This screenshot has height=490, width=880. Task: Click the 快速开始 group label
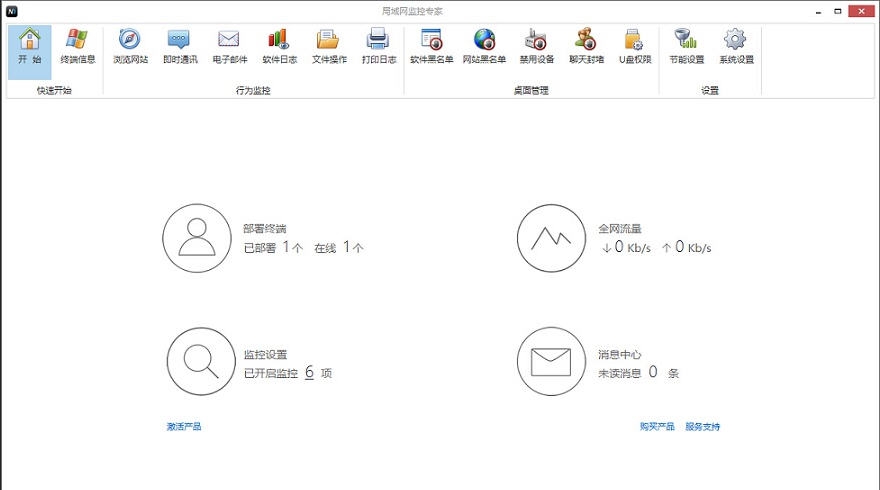(54, 90)
